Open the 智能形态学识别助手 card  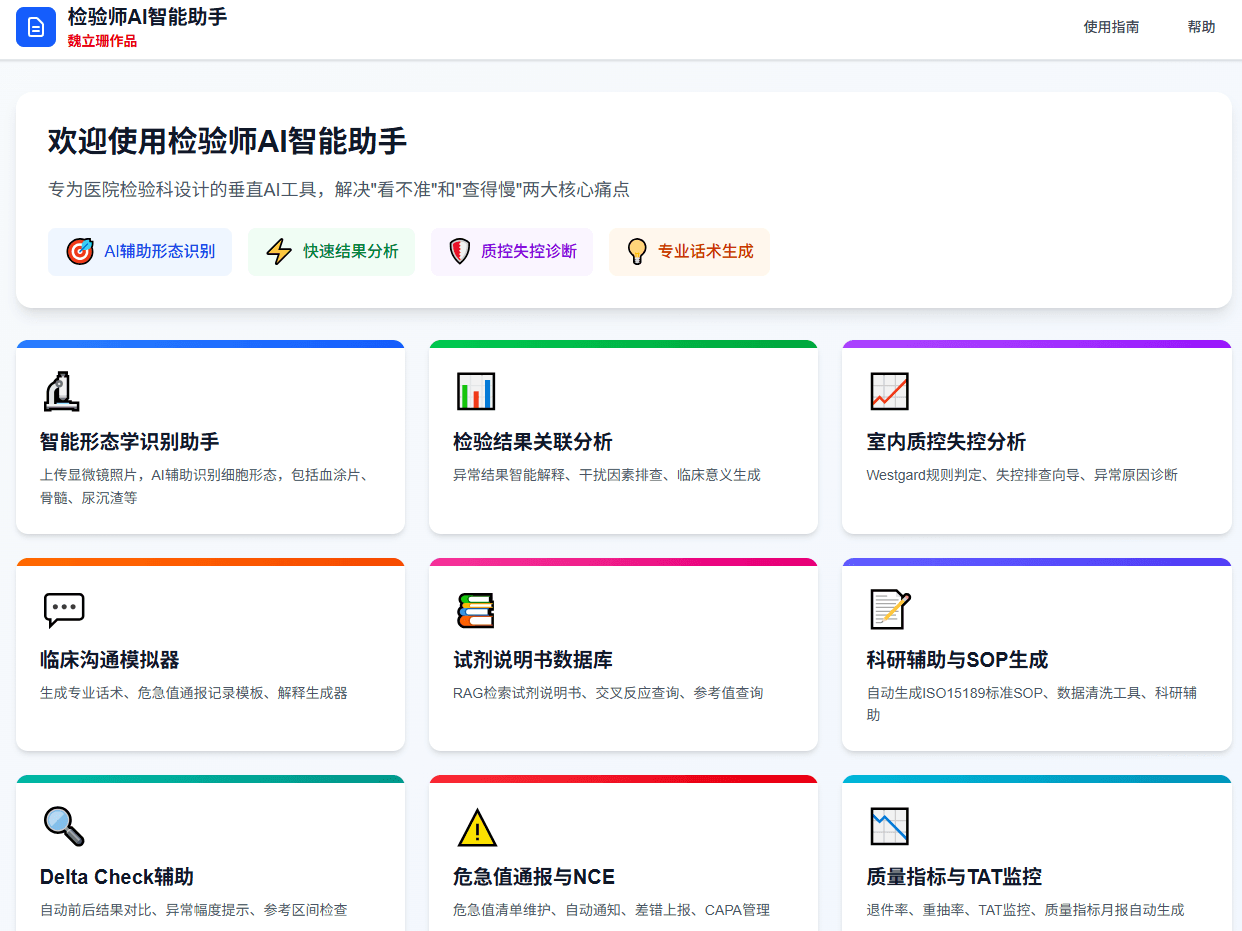click(210, 437)
